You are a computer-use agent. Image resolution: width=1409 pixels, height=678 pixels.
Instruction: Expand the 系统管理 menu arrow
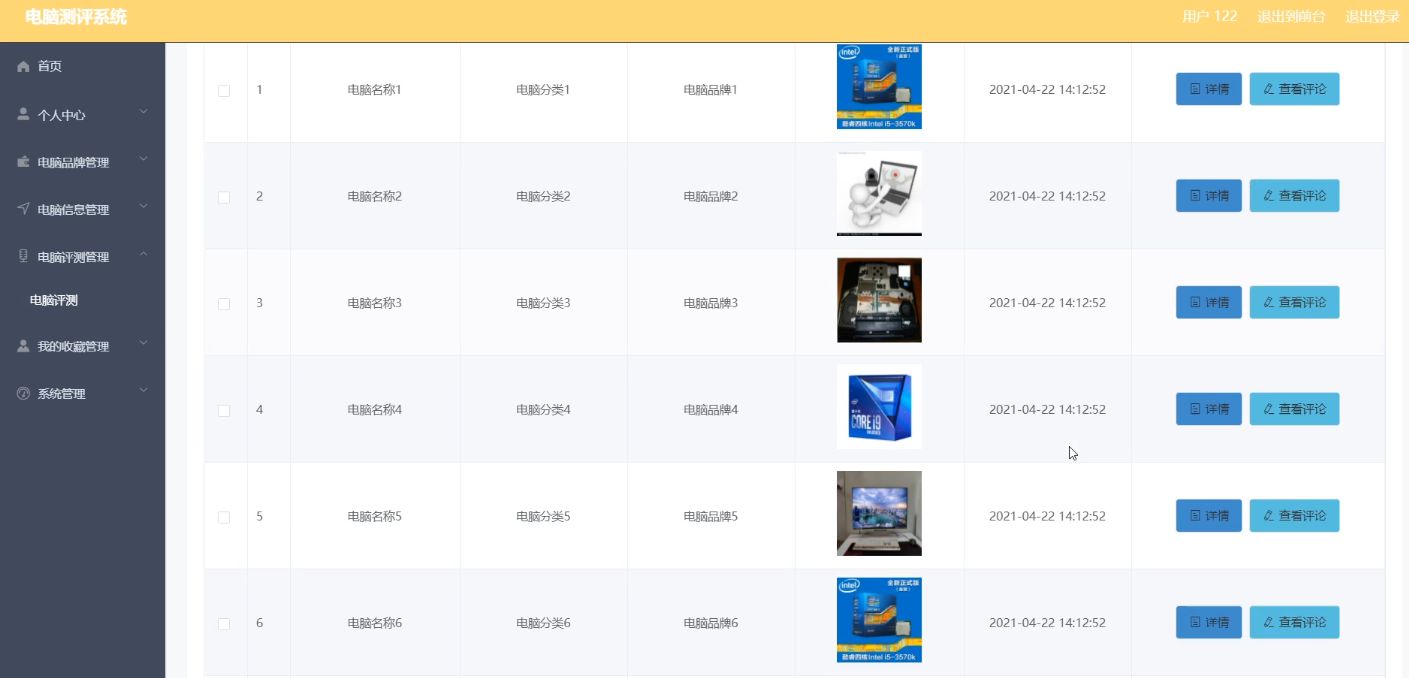[x=143, y=390]
